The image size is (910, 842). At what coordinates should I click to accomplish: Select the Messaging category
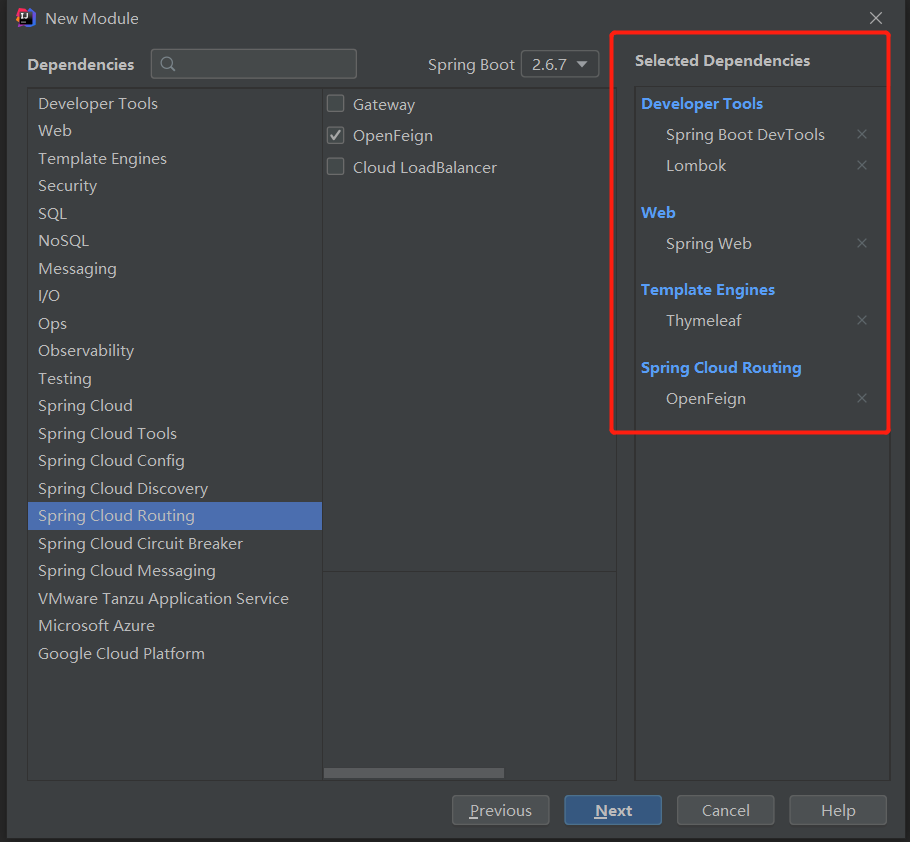point(175,269)
